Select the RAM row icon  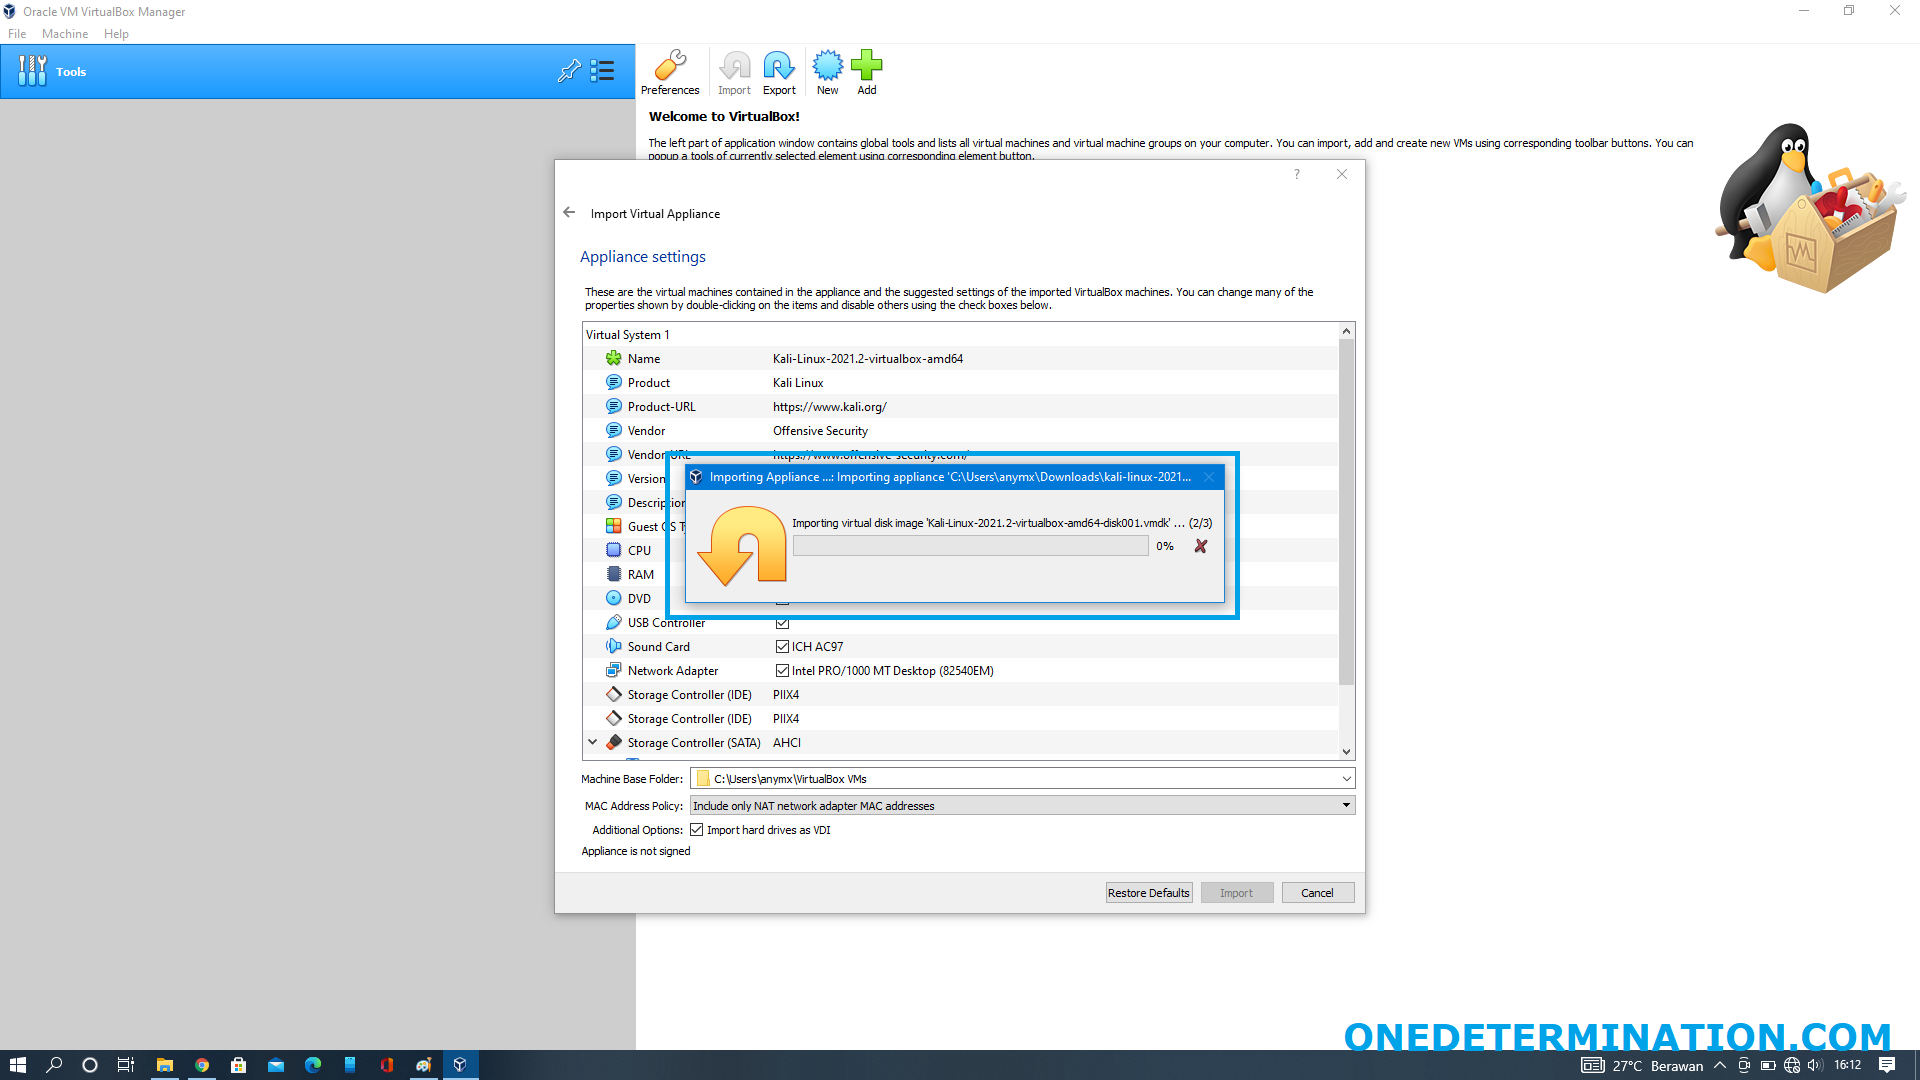614,574
